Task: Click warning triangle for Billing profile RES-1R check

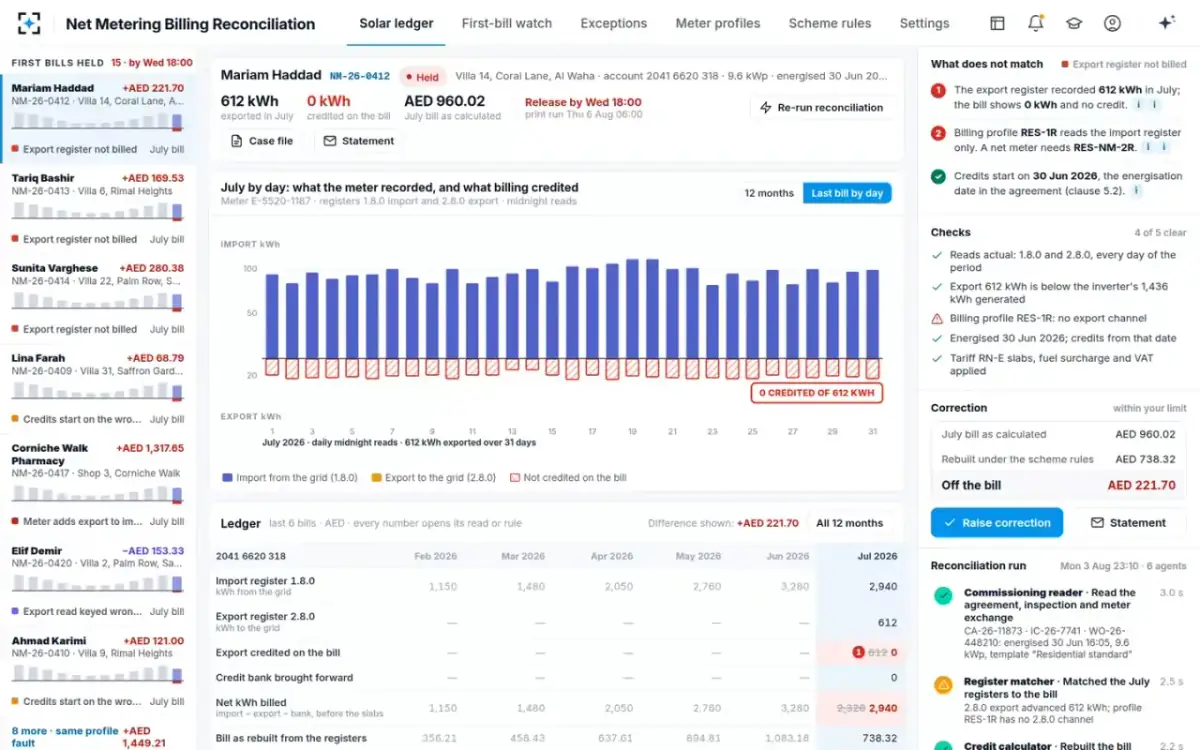Action: 937,318
